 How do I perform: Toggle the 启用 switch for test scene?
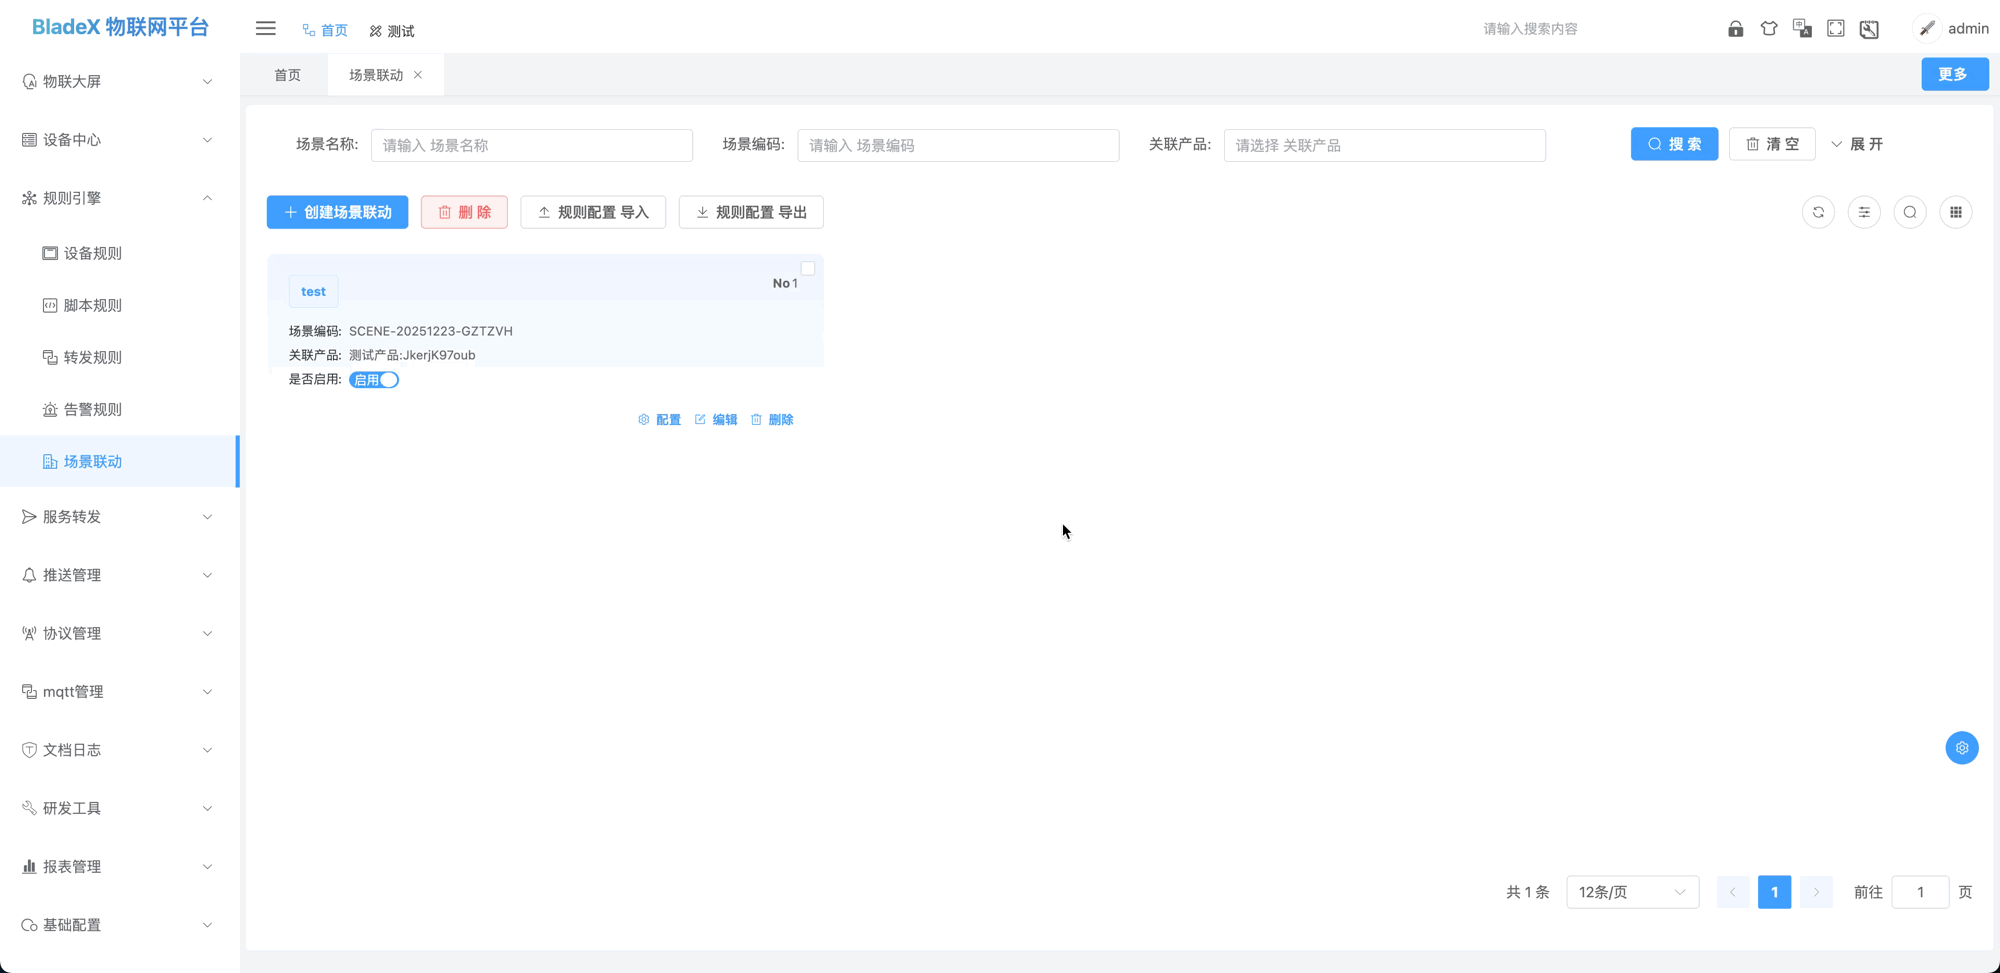pyautogui.click(x=374, y=380)
